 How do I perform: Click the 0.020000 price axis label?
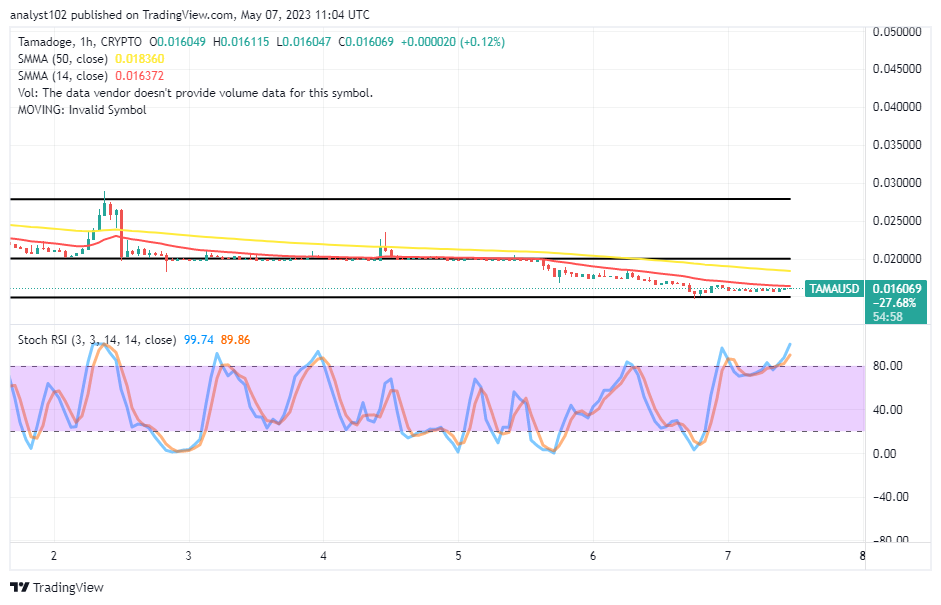(x=897, y=259)
